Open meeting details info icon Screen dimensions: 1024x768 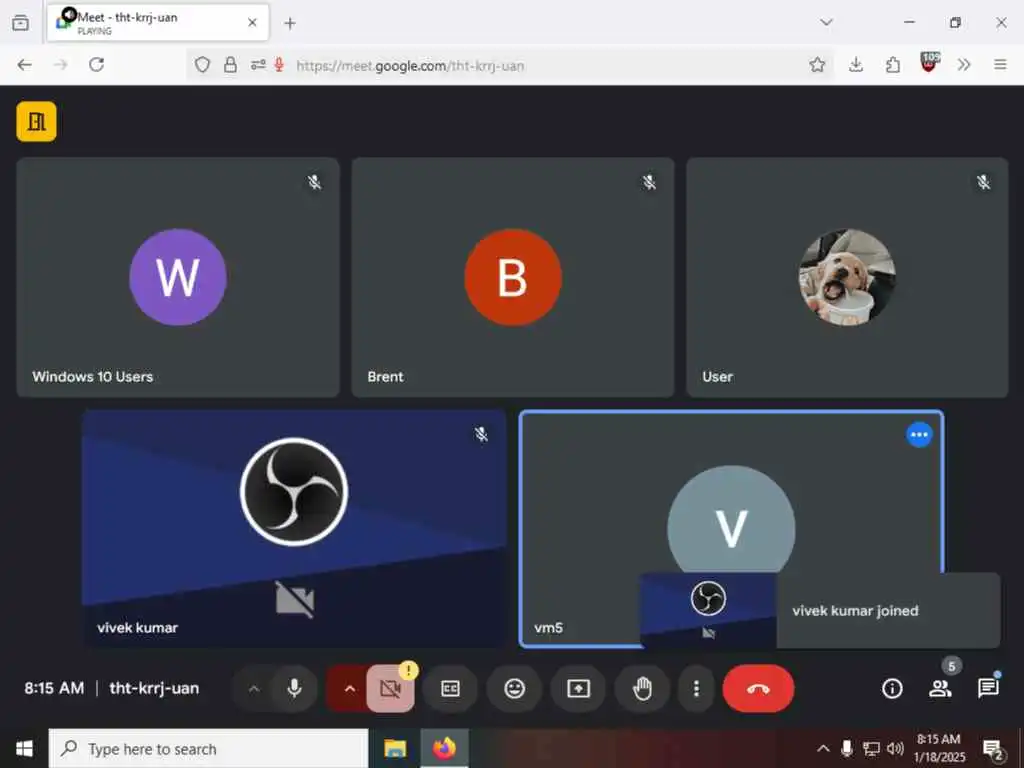pos(892,688)
